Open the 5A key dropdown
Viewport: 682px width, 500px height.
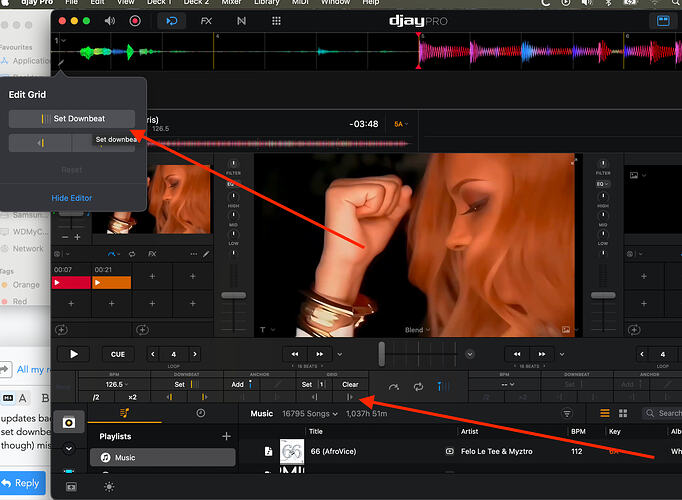pos(401,124)
